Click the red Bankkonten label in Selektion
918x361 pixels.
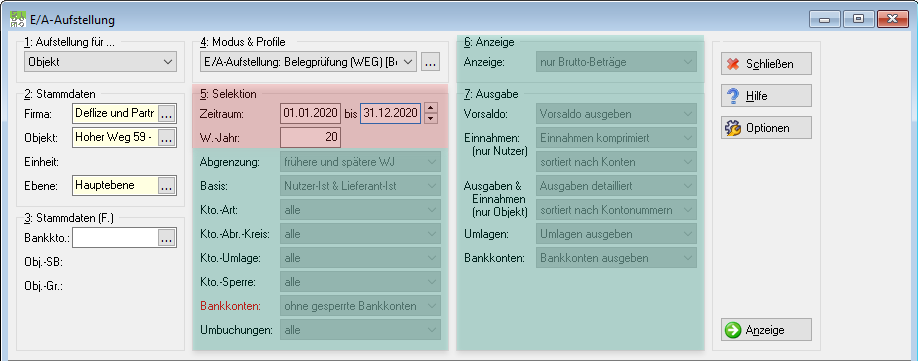click(230, 305)
